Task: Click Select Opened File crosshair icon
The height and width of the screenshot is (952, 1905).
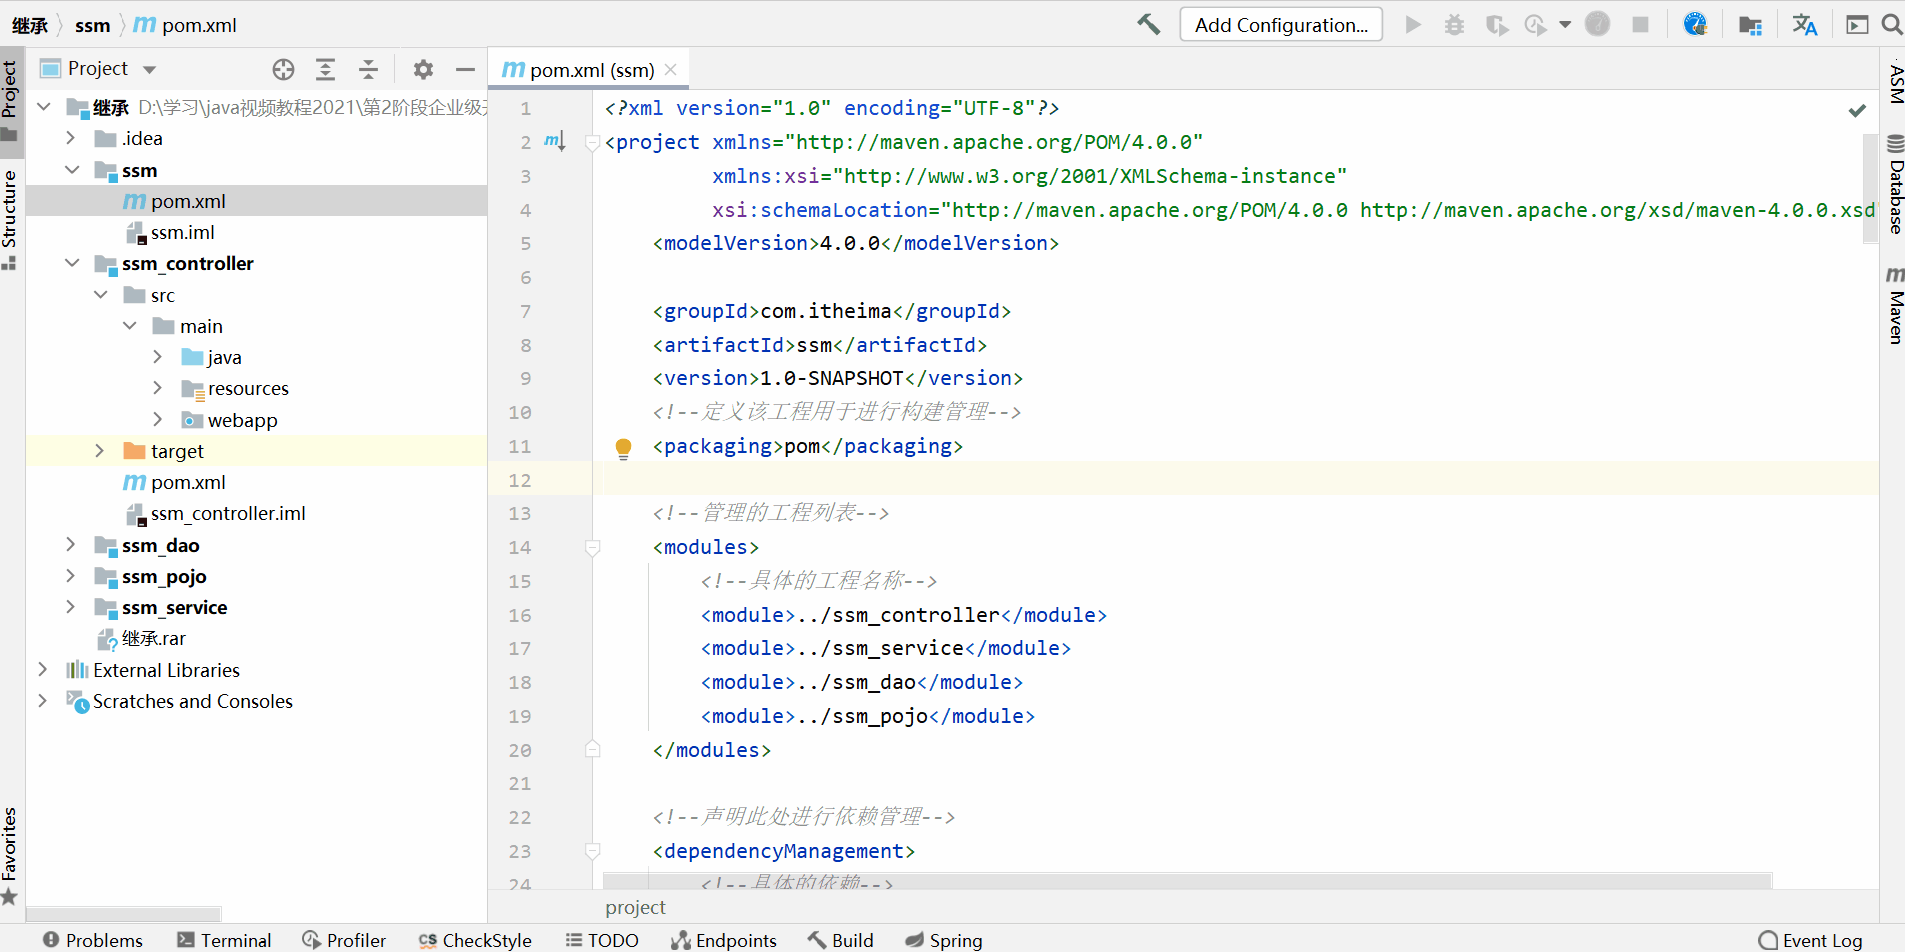Action: [x=284, y=69]
